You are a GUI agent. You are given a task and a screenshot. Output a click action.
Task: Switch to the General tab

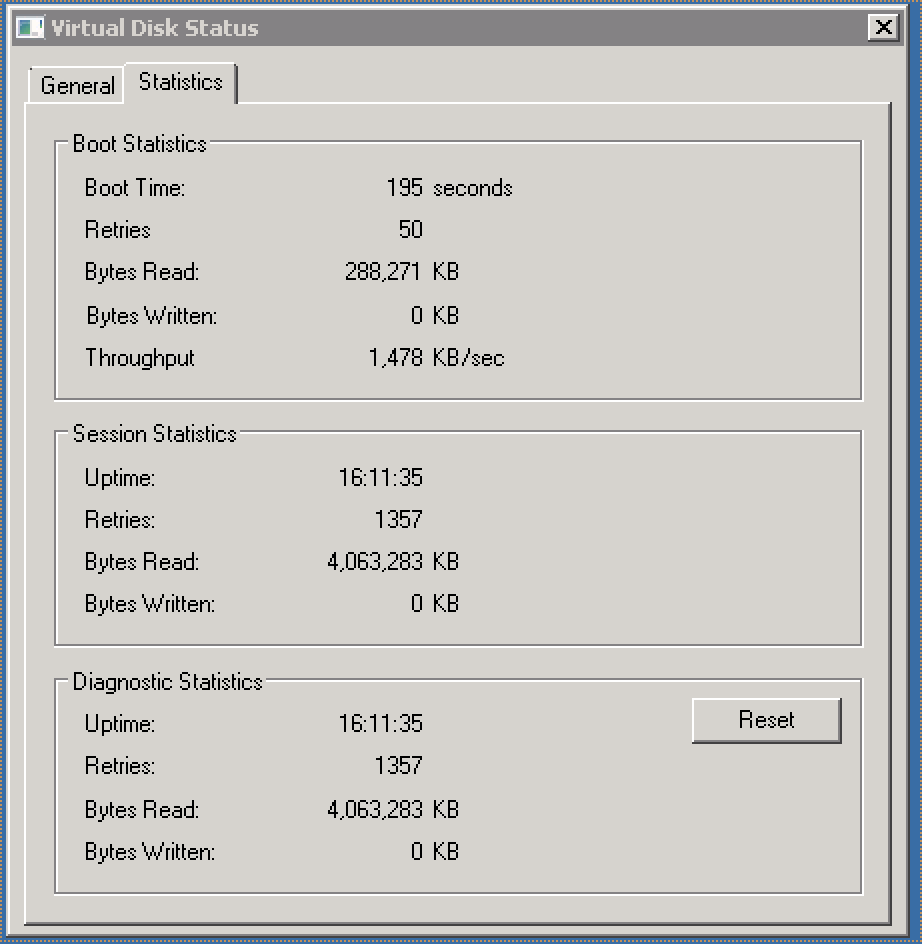click(77, 85)
